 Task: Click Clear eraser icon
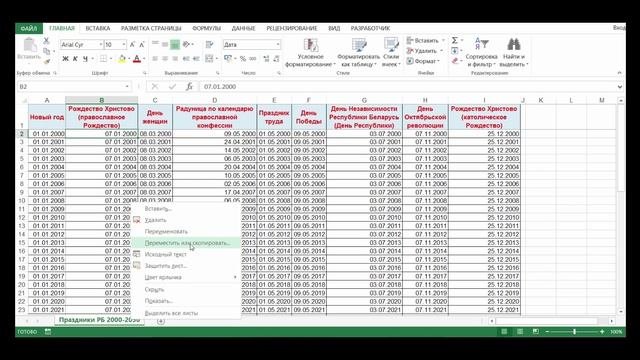(x=455, y=61)
